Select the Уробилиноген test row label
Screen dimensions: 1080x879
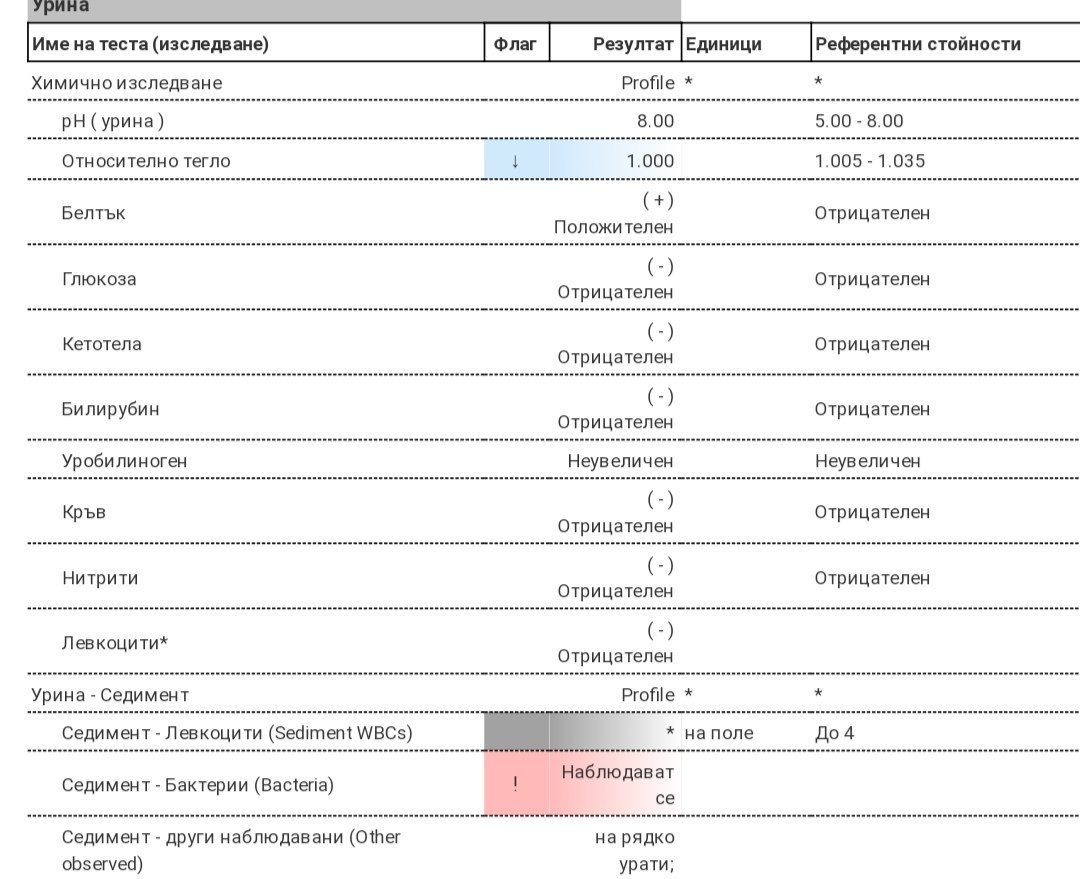pyautogui.click(x=124, y=461)
